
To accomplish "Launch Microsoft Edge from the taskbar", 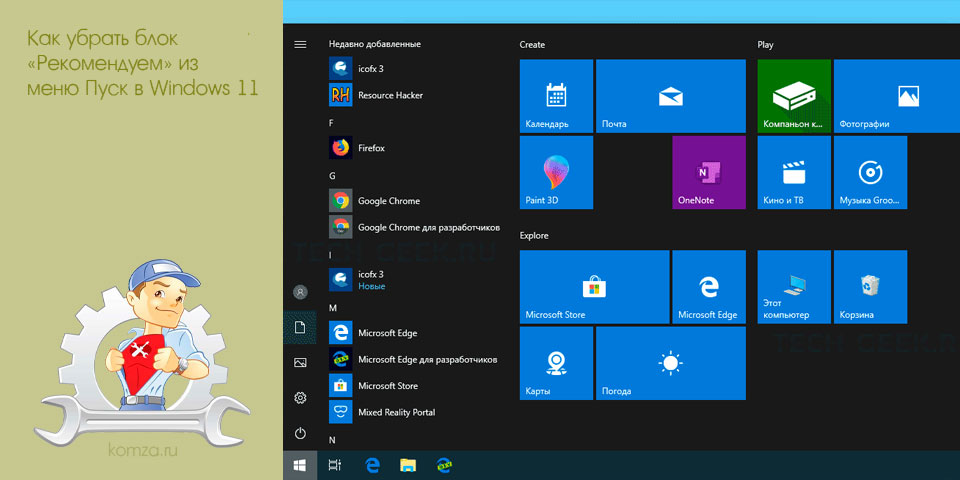I will (x=372, y=465).
